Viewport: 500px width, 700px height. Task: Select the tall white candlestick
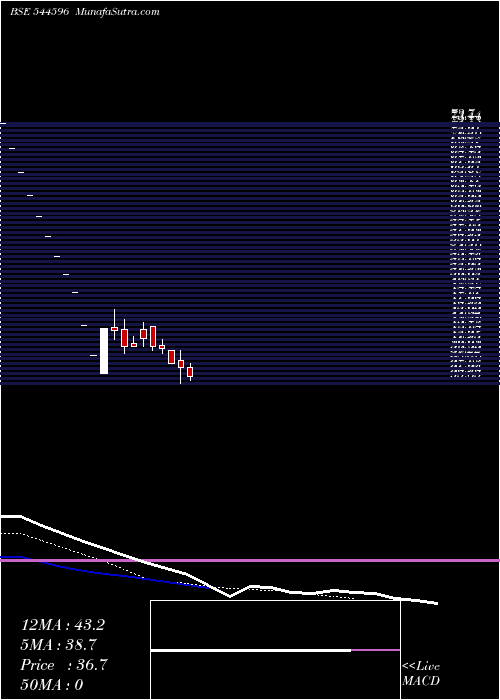104,351
